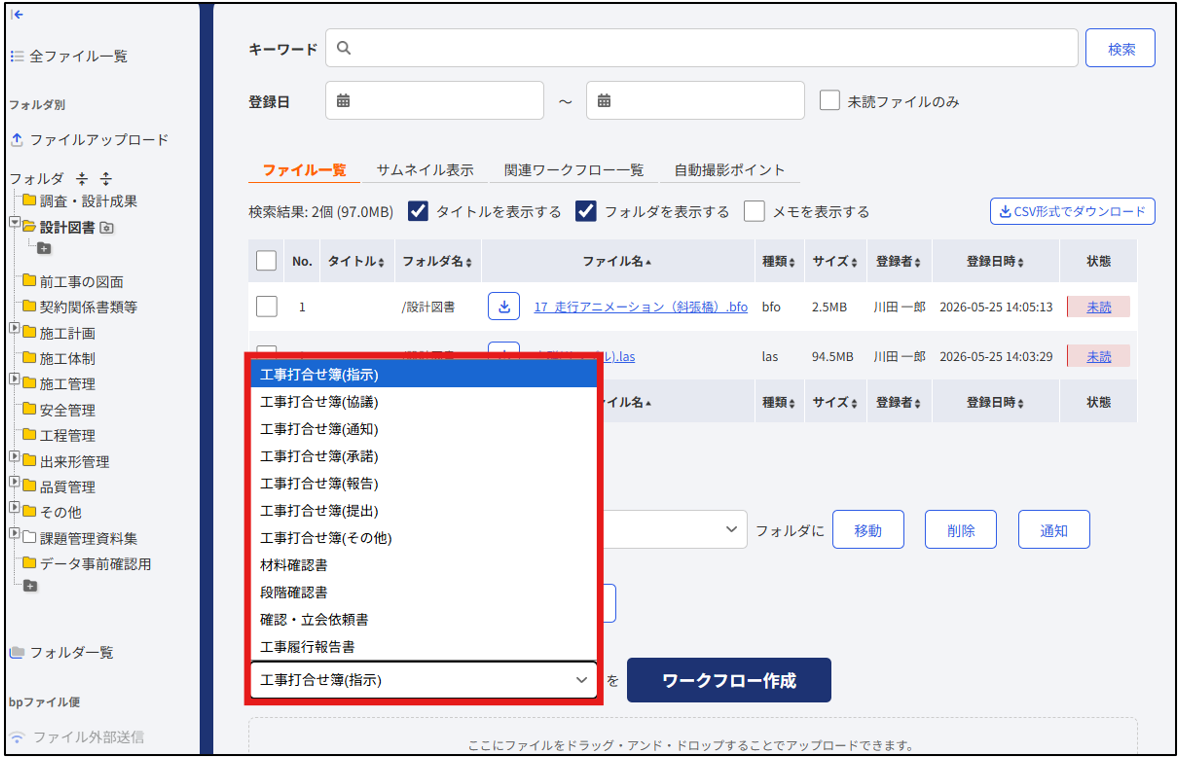
Task: Sort by フォルダ名 column arrows
Action: tap(469, 262)
